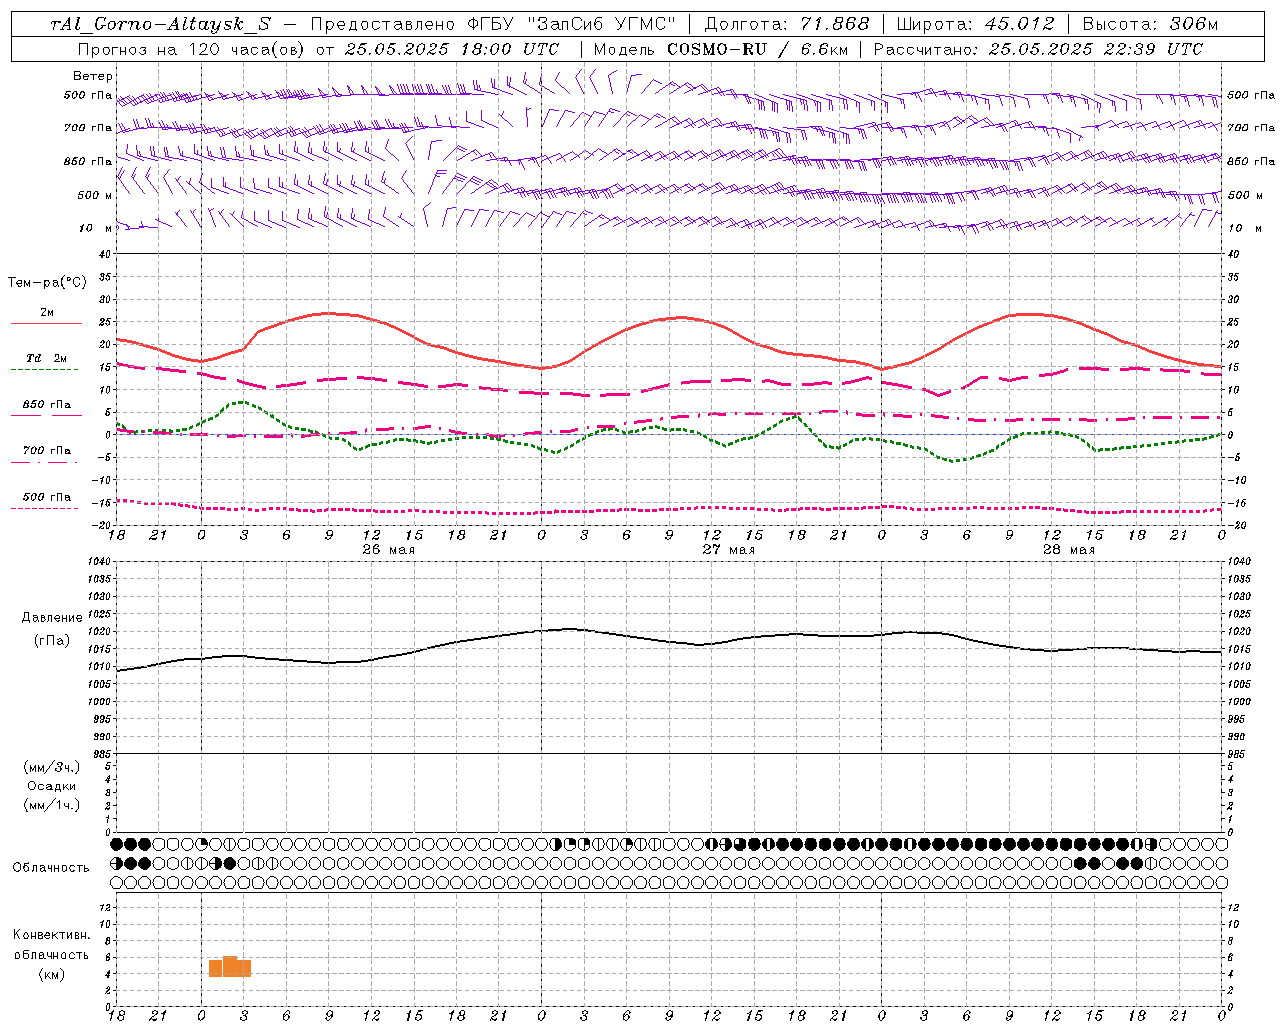The height and width of the screenshot is (1024, 1280).
Task: Select the elevation text Высота: 306м
Action: click(1150, 24)
